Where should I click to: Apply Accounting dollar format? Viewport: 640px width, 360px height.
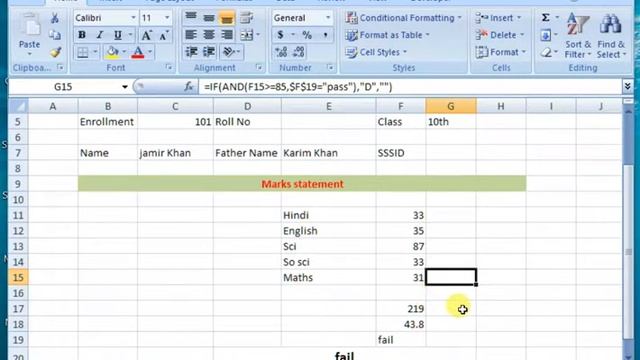point(280,35)
